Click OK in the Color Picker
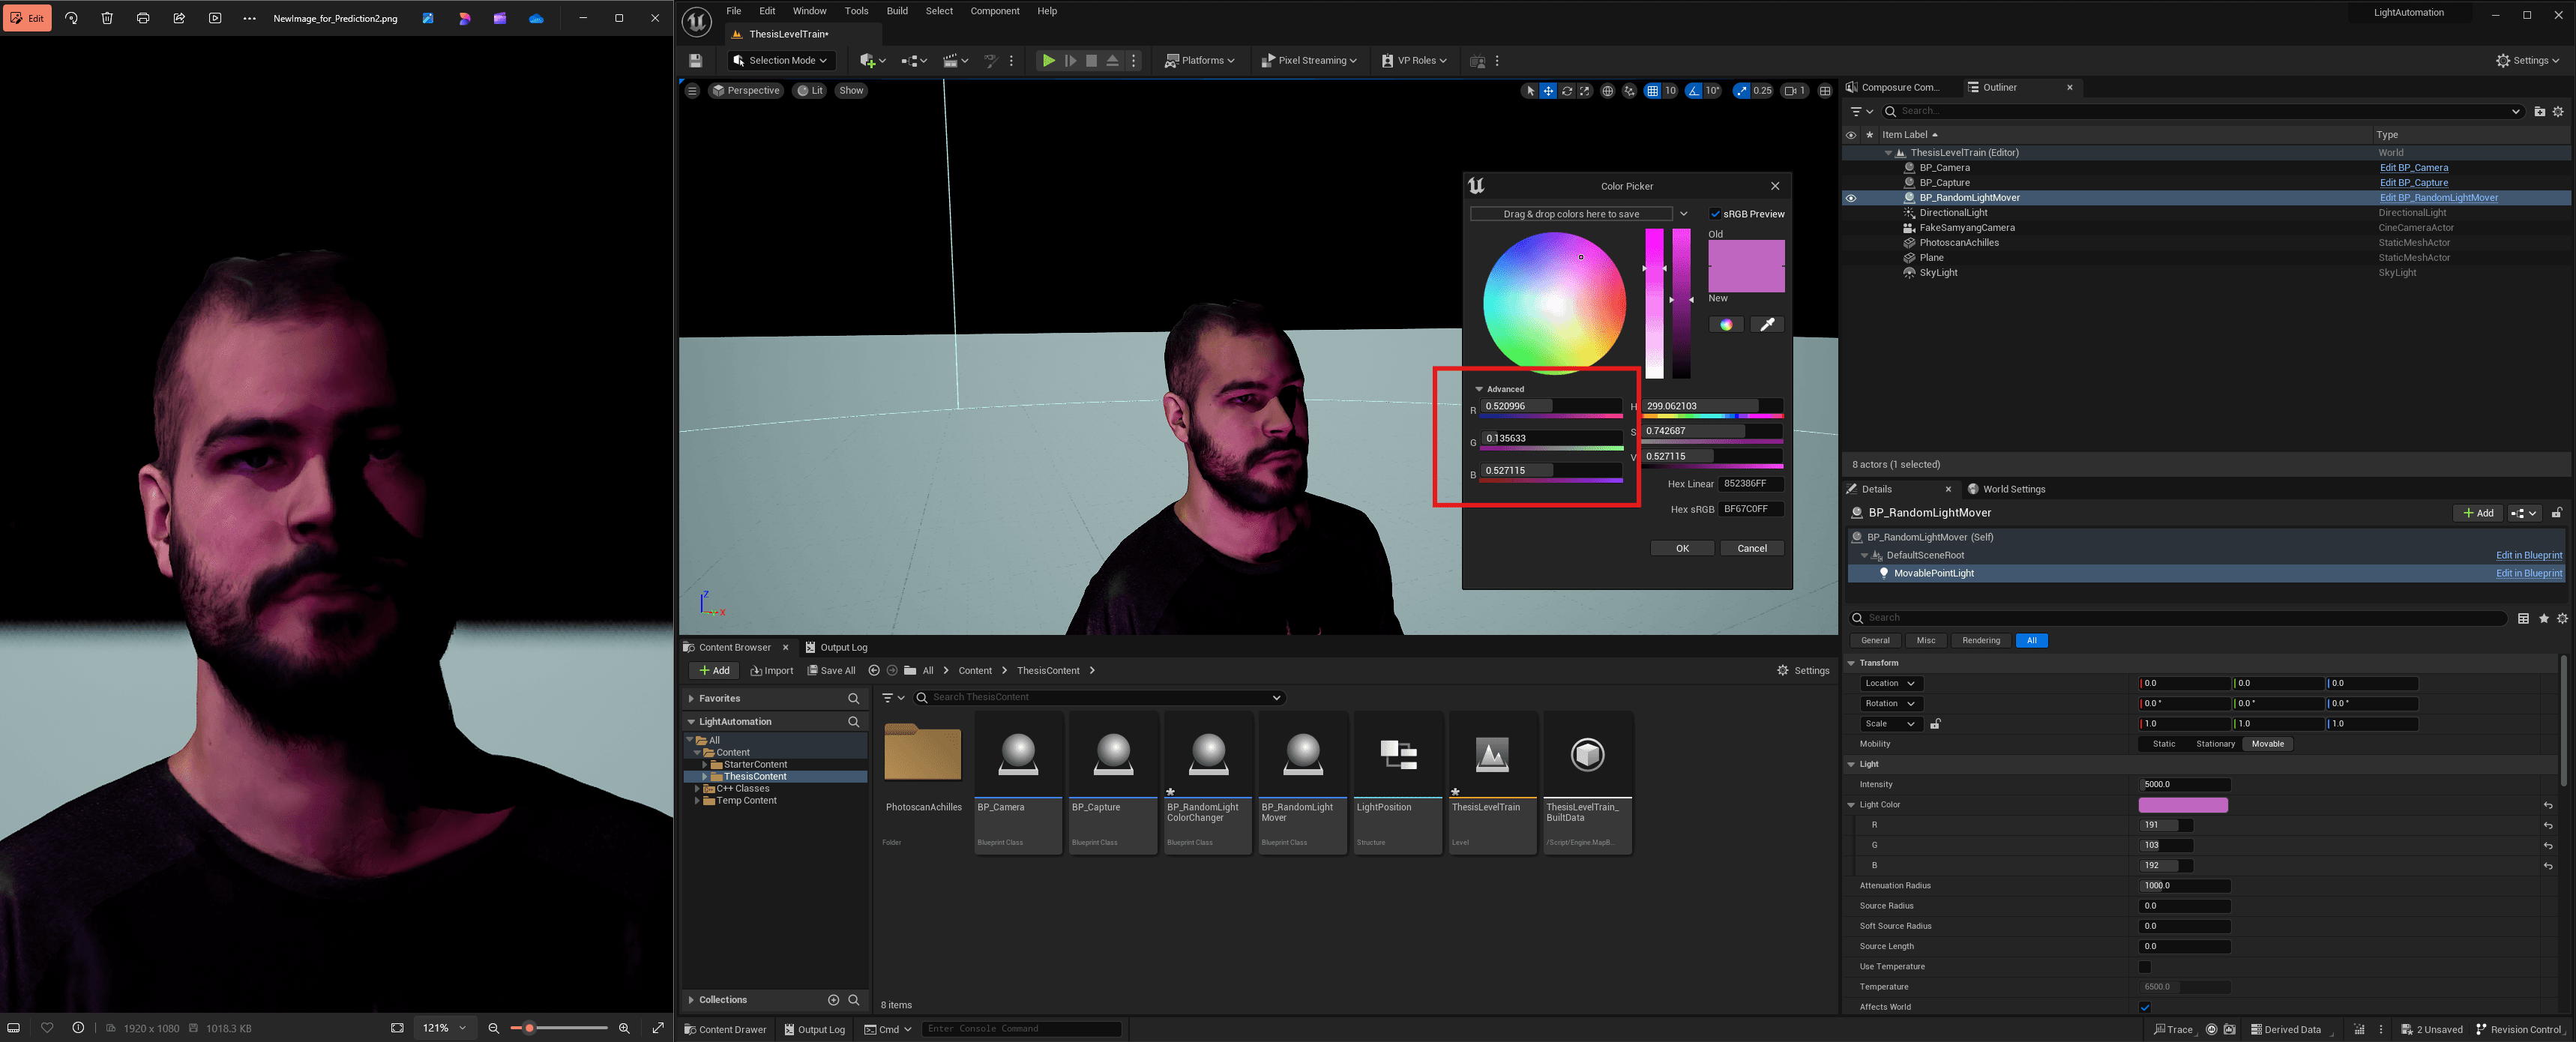2576x1042 pixels. click(x=1682, y=548)
